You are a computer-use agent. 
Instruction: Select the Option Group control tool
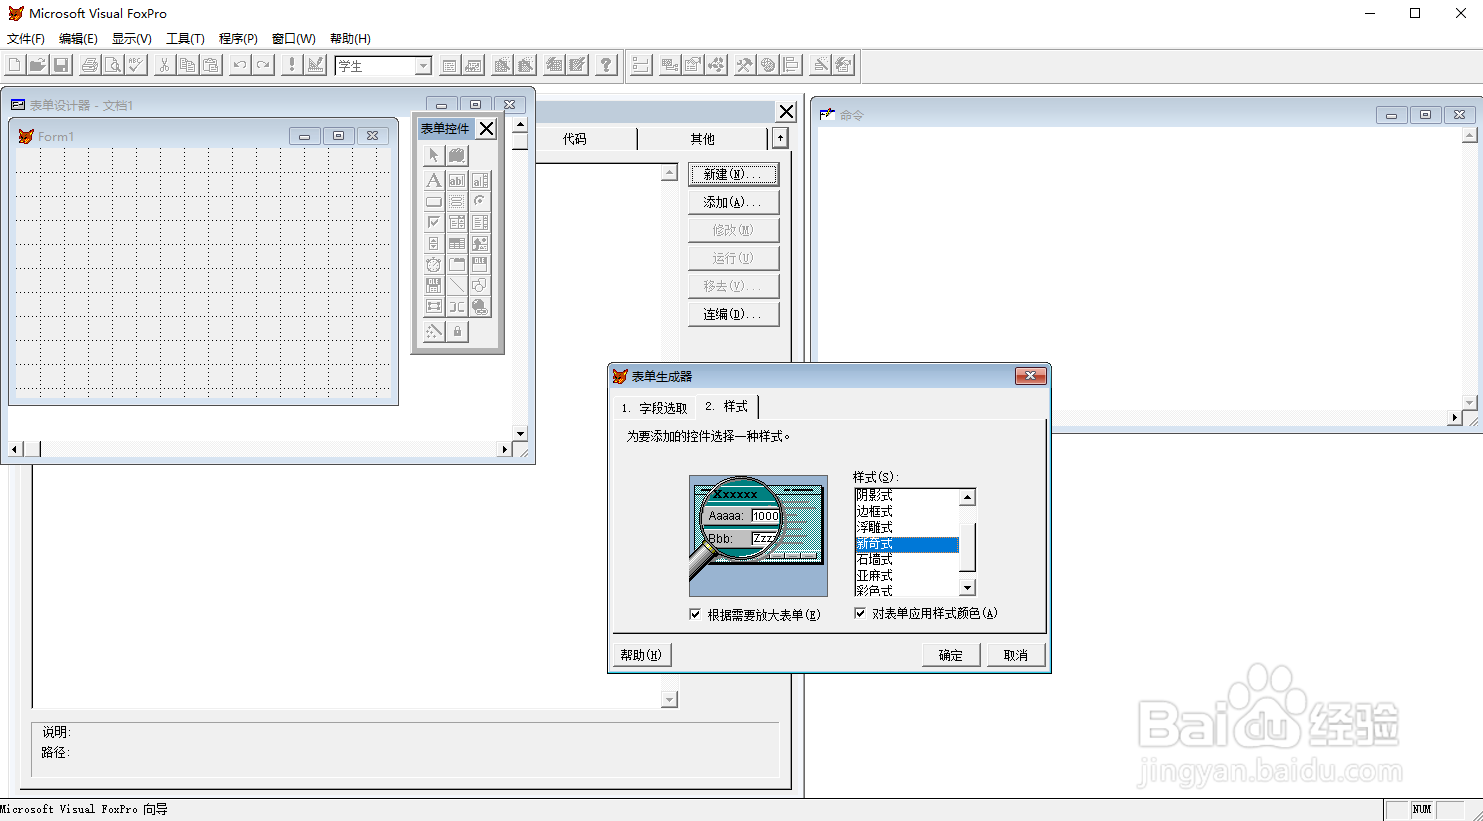click(457, 201)
